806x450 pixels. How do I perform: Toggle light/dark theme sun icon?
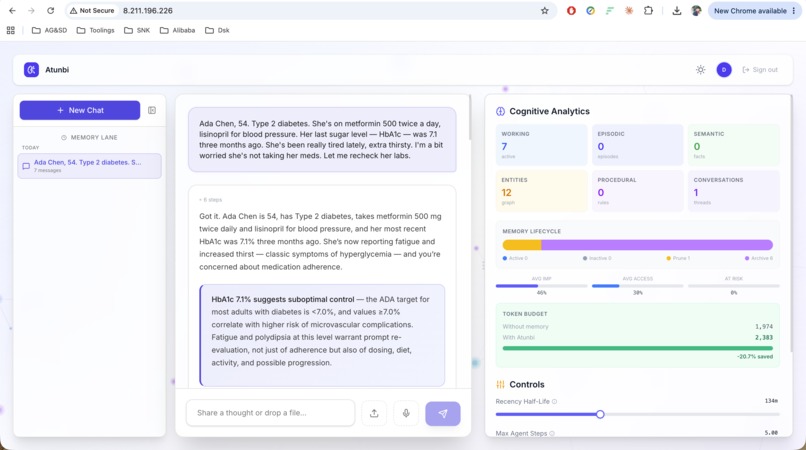[701, 69]
